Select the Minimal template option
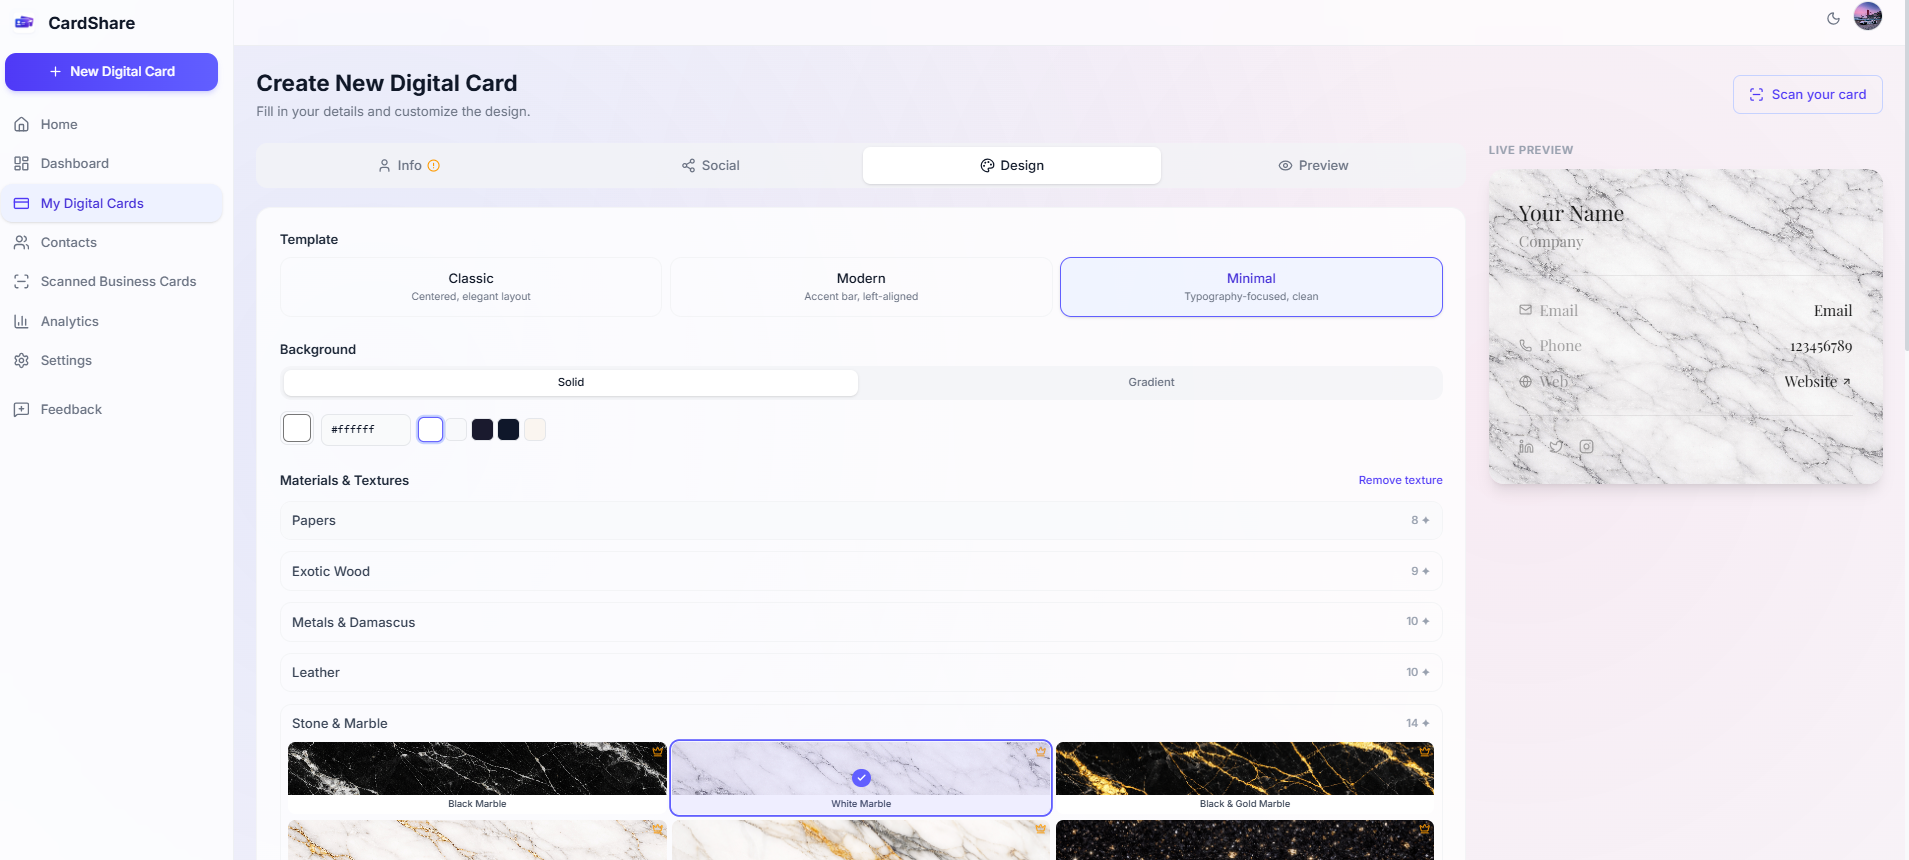Screen dimensions: 1909x860 (1251, 287)
